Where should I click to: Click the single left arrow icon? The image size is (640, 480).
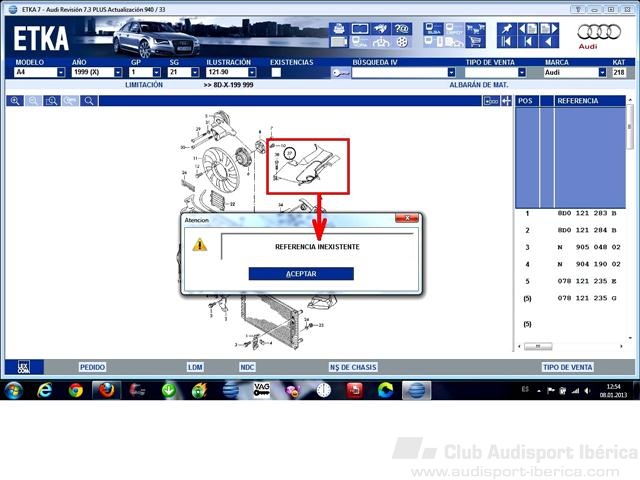tap(549, 42)
